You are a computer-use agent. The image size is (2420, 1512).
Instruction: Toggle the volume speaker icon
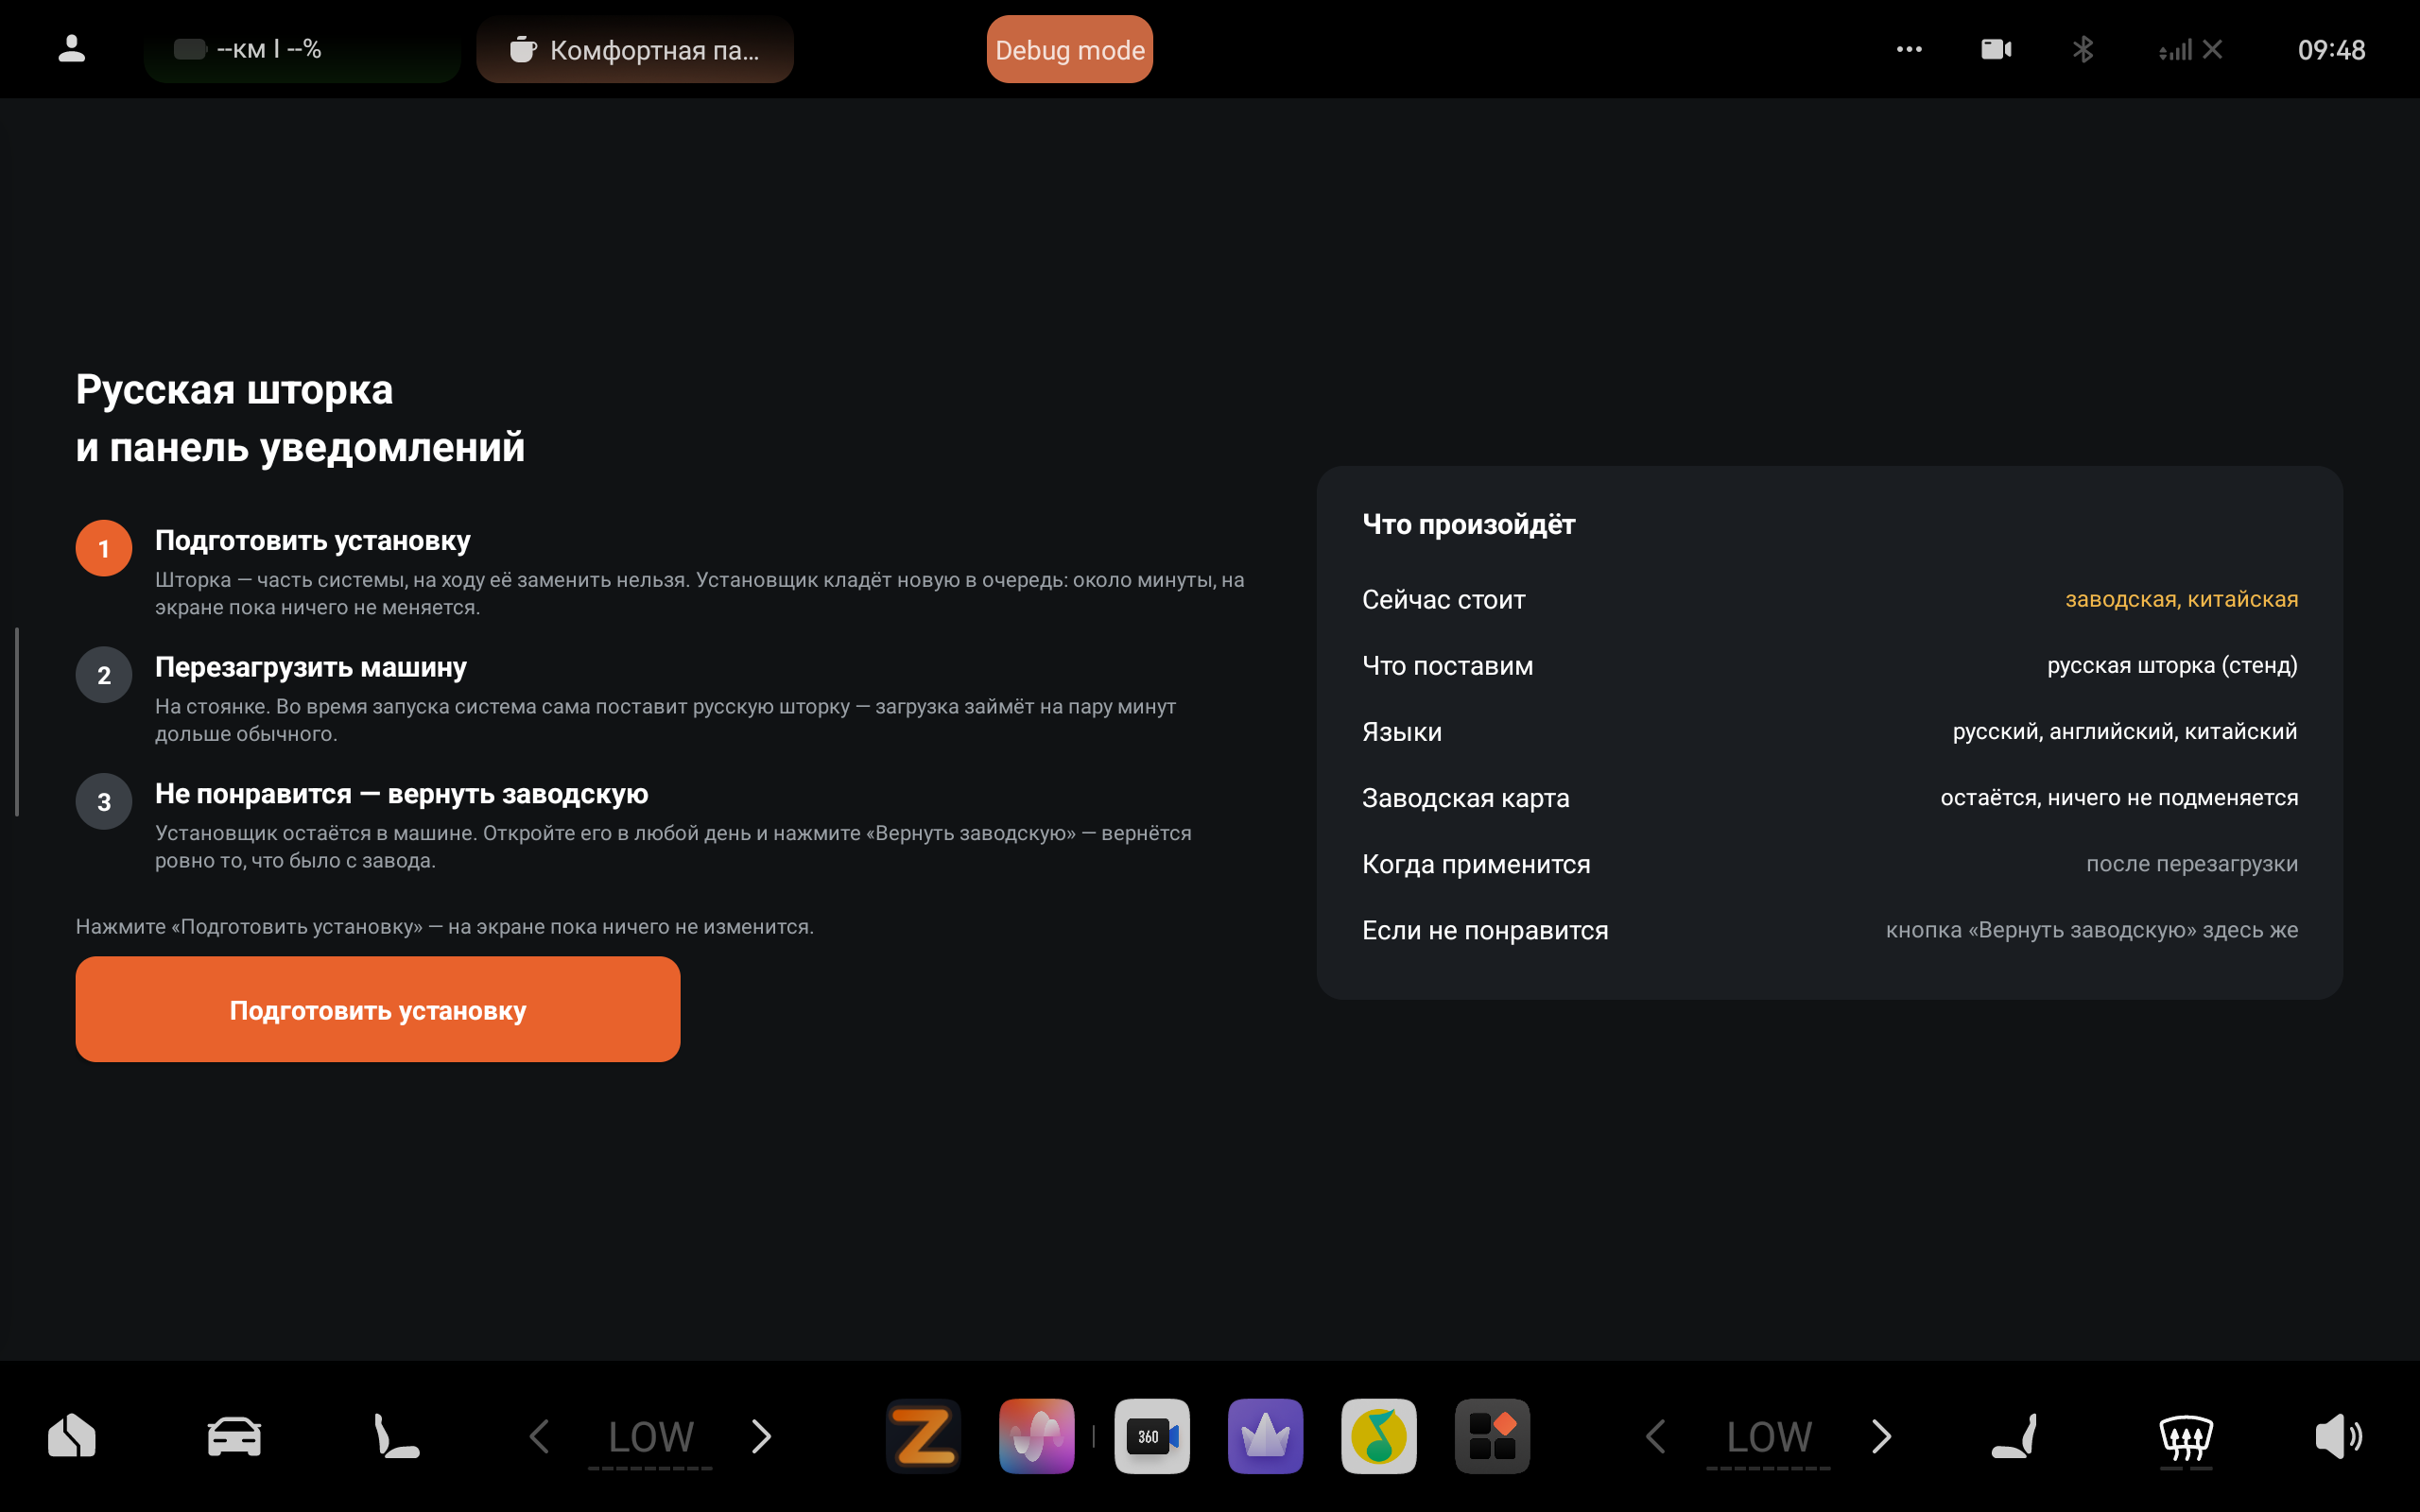coord(2338,1437)
